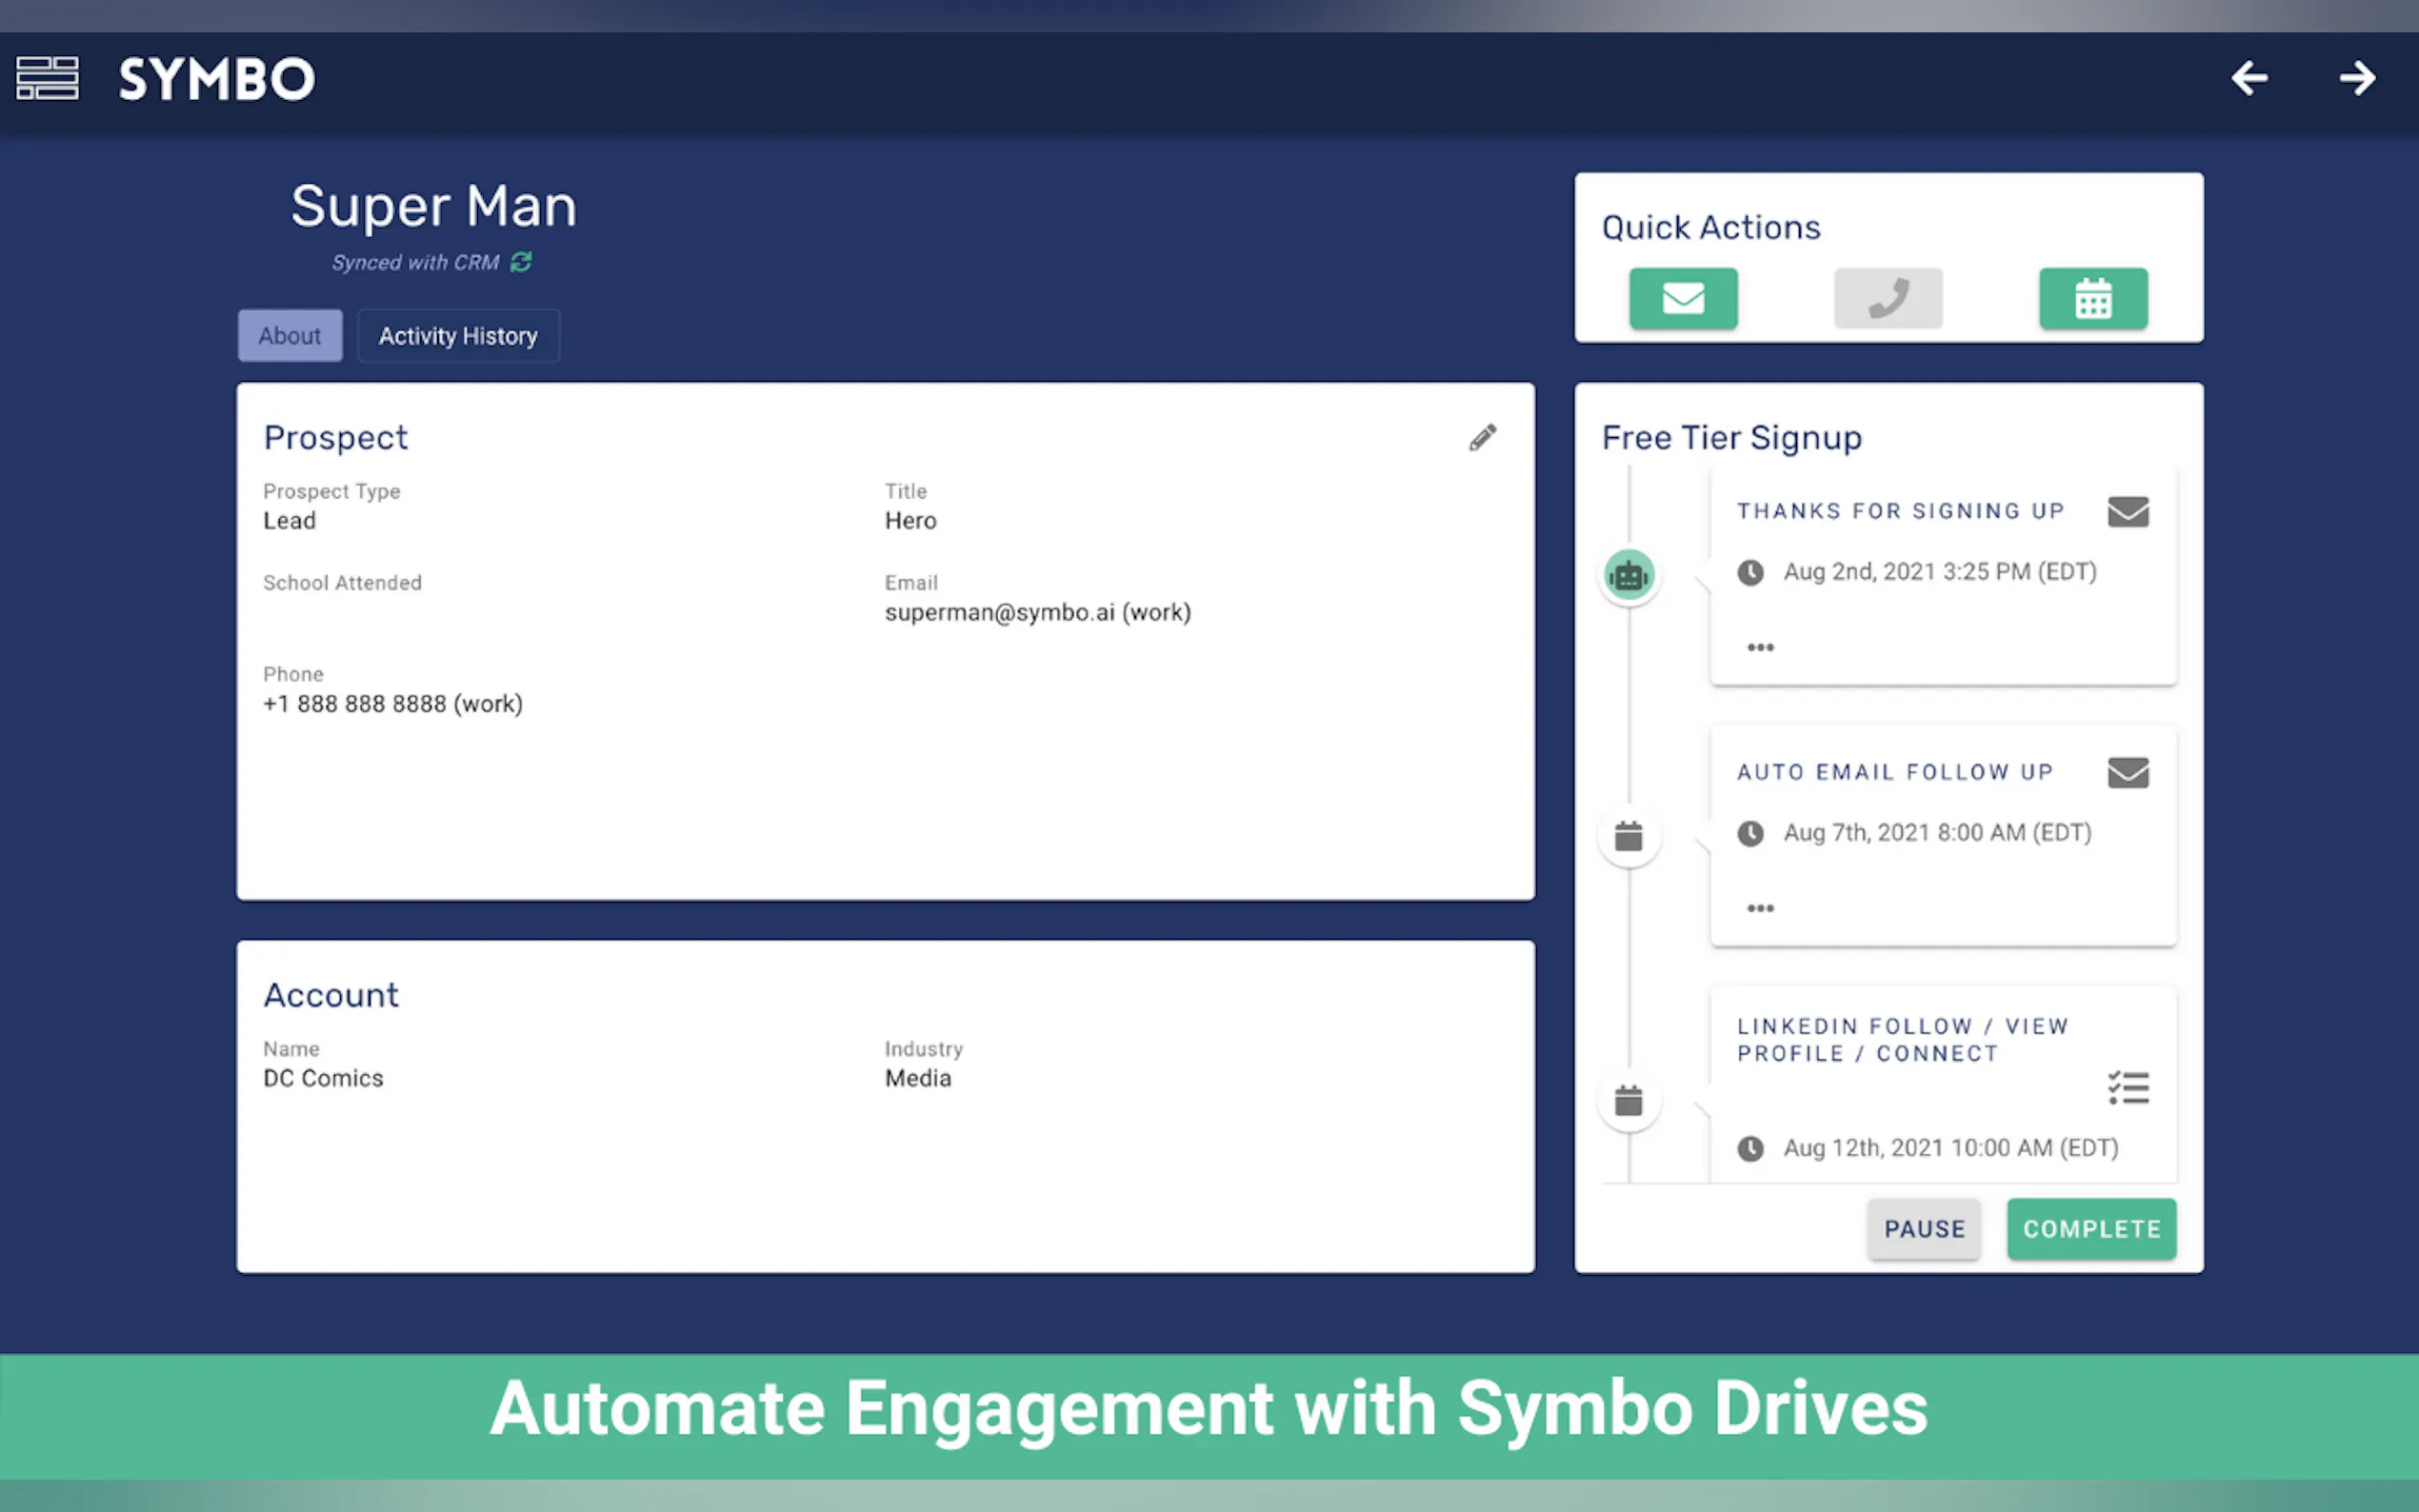The width and height of the screenshot is (2419, 1512).
Task: Expand ellipsis on Thanks For Signing Up
Action: [x=1760, y=647]
